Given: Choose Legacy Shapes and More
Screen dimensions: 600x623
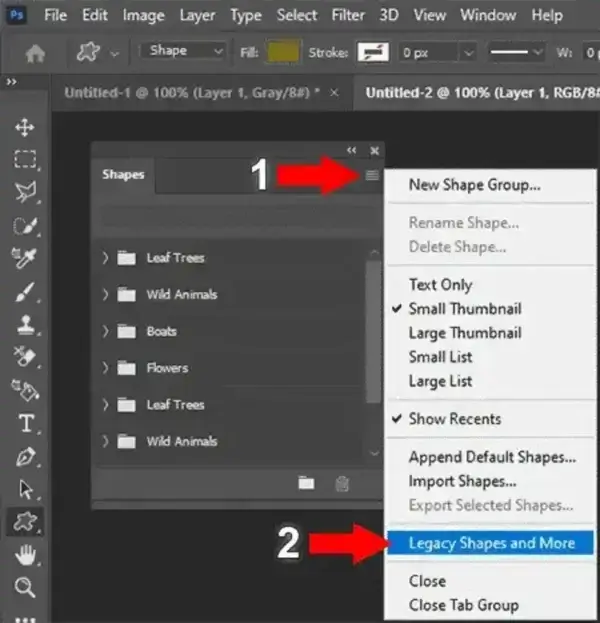Looking at the screenshot, I should pos(490,543).
